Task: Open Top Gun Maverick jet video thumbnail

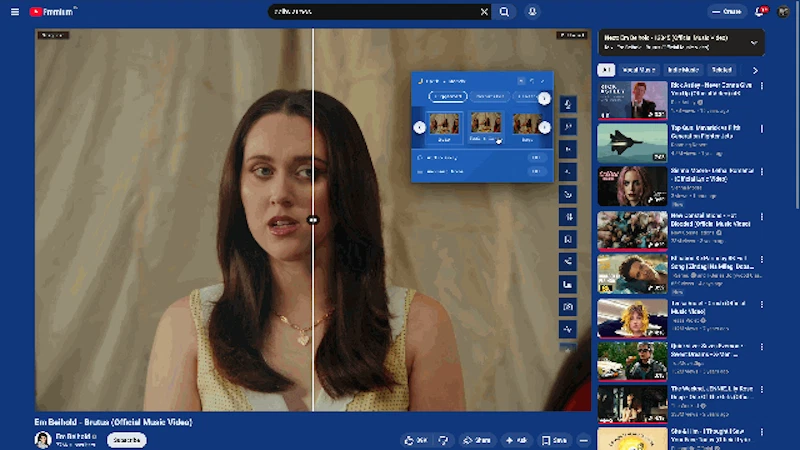Action: tap(632, 143)
